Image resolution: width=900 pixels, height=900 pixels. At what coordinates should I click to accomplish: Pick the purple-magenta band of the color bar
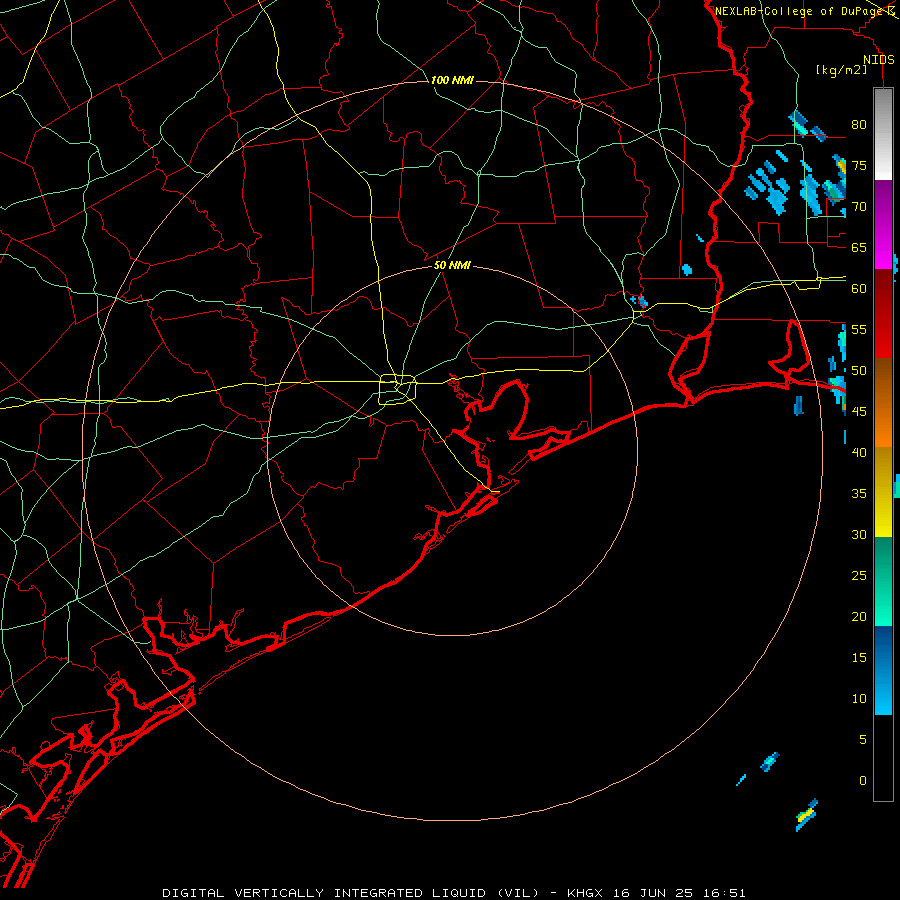[x=883, y=225]
